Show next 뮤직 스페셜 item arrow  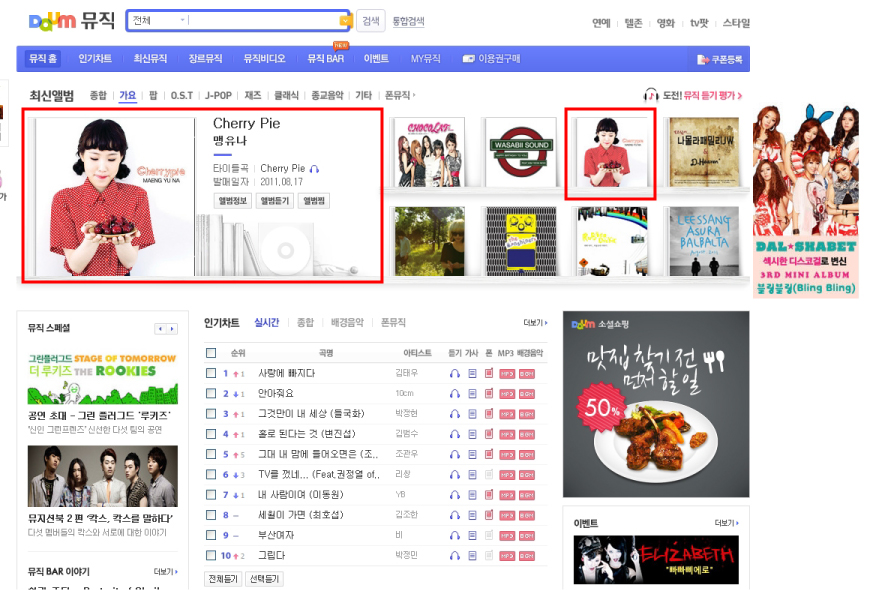click(x=172, y=329)
